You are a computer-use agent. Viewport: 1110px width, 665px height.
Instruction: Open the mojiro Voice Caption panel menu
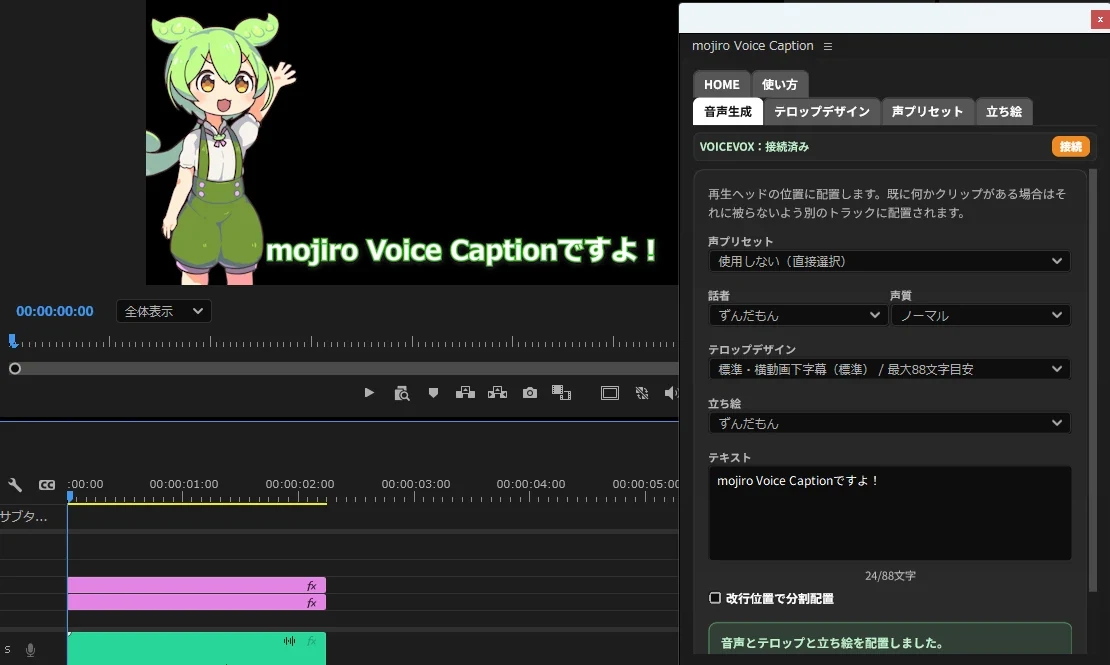pos(828,46)
